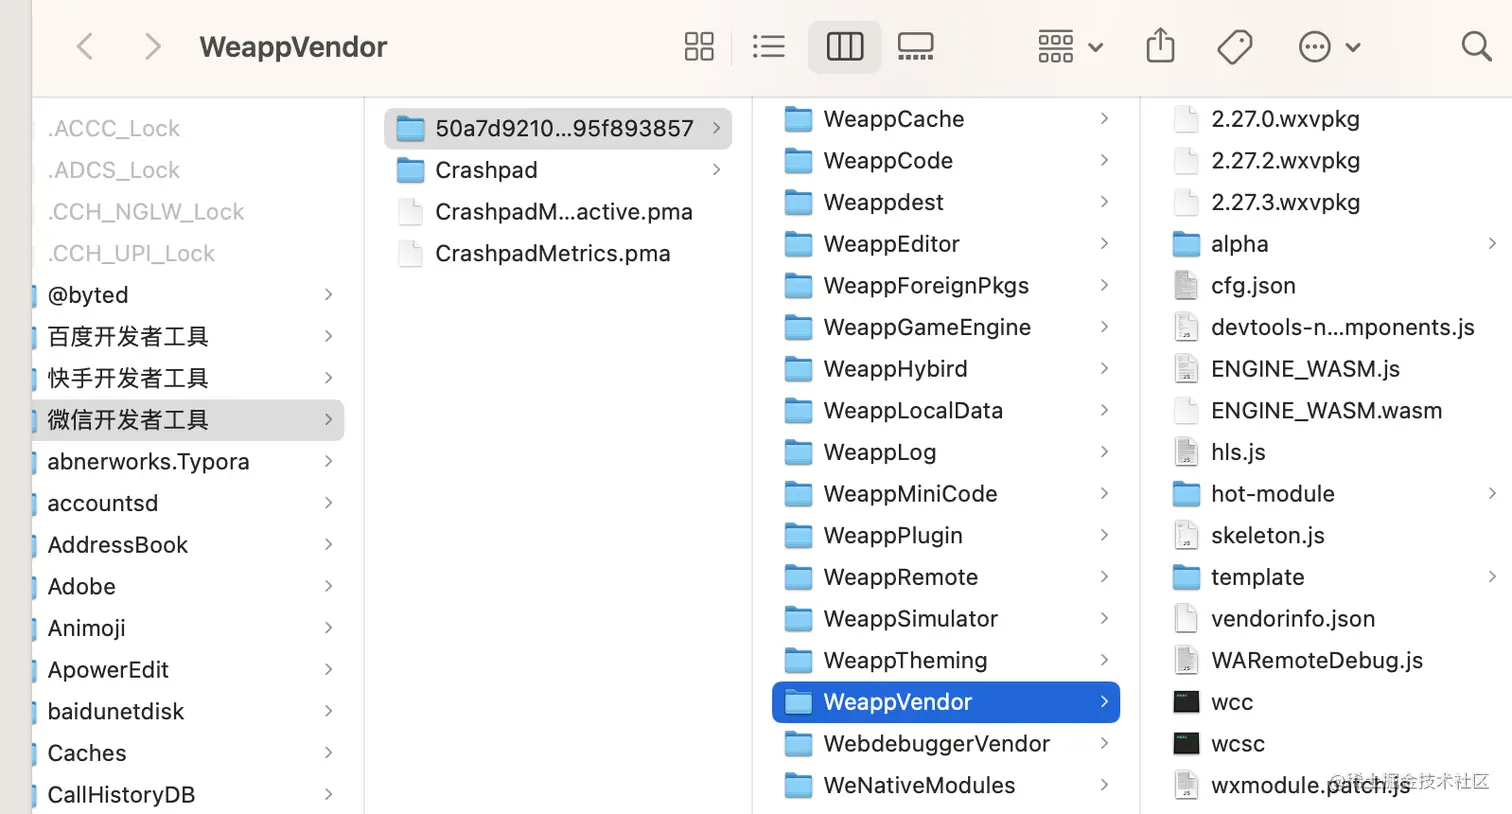
Task: Open the WebdebuggerVendor folder
Action: [946, 744]
